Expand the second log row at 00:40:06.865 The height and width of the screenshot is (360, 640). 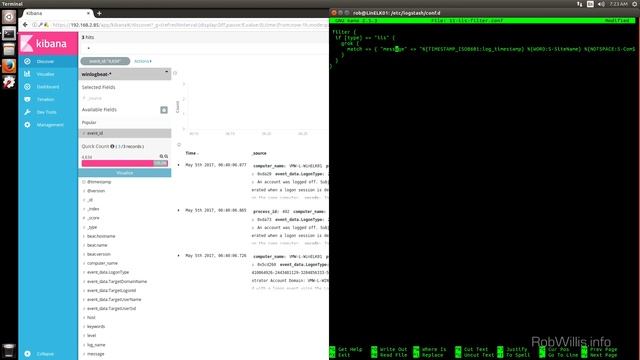click(x=178, y=211)
